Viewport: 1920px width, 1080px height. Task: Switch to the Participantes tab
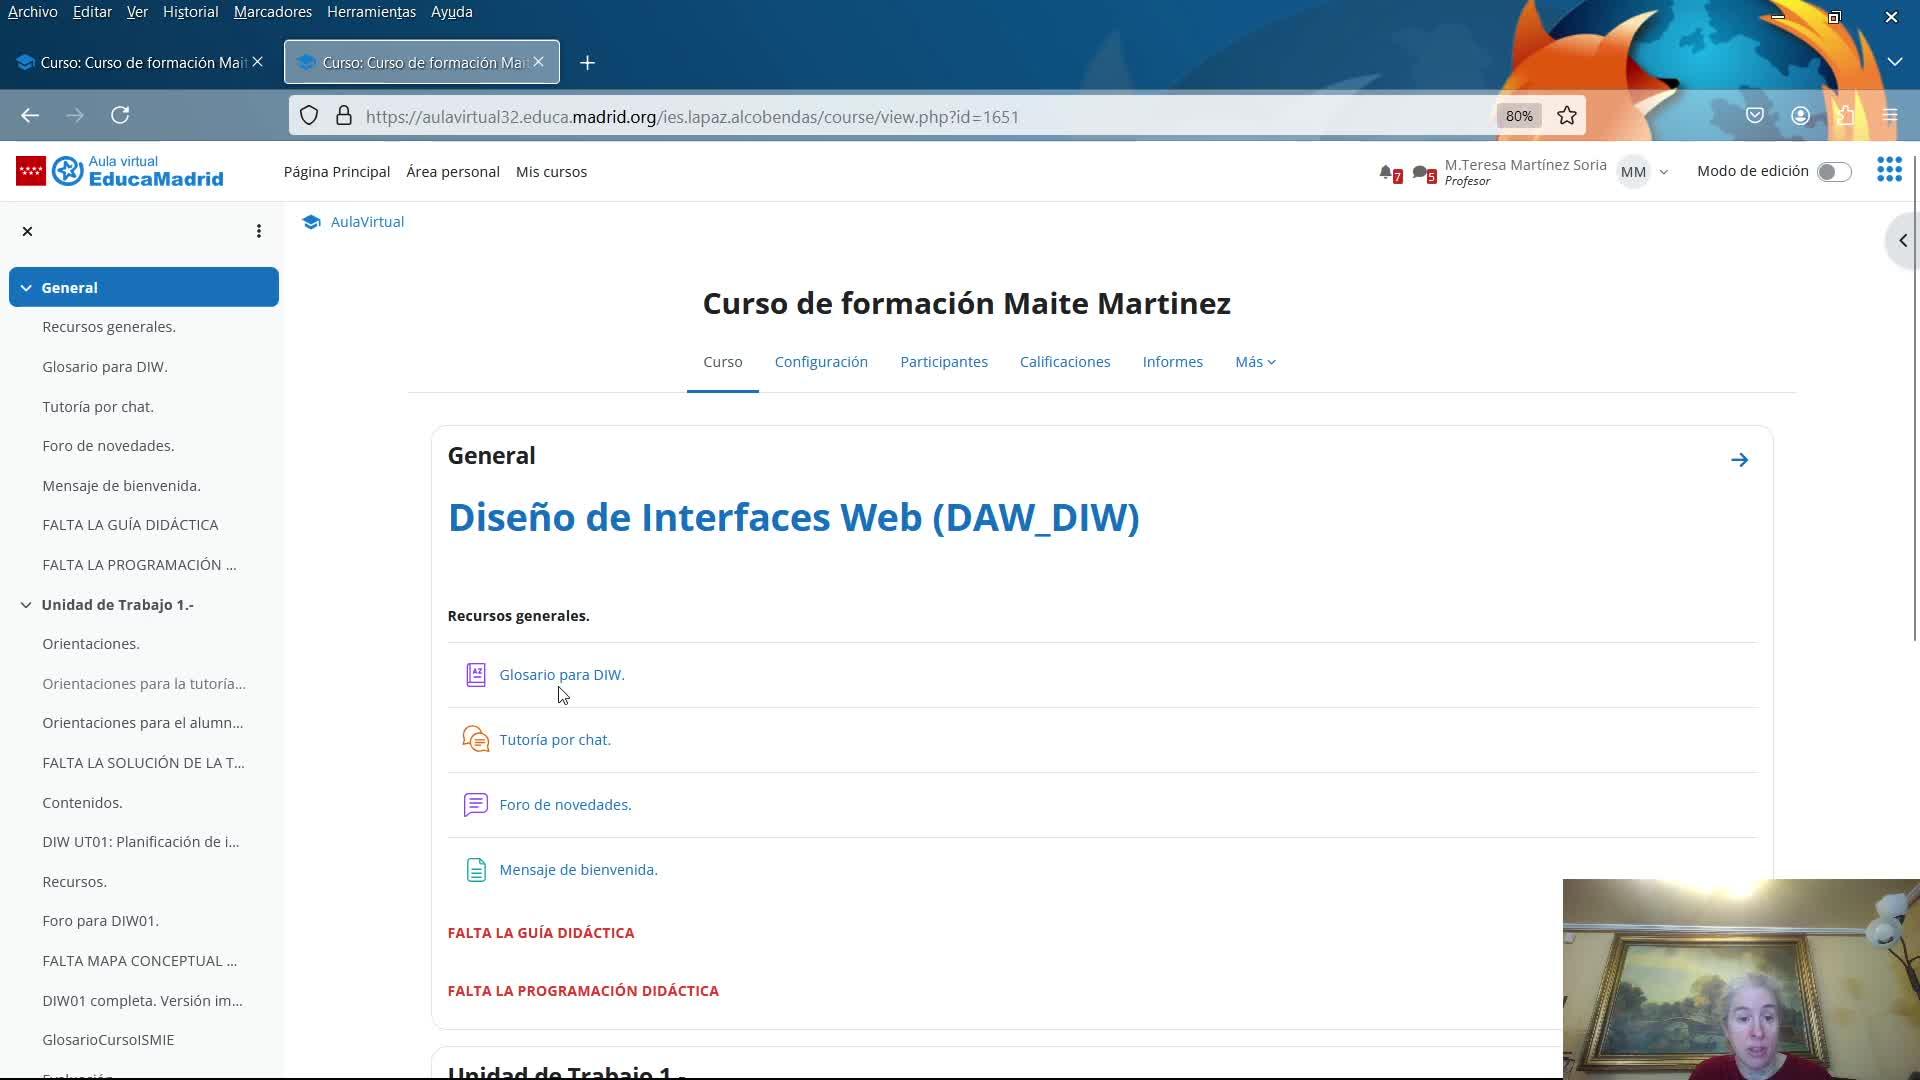[x=943, y=362]
